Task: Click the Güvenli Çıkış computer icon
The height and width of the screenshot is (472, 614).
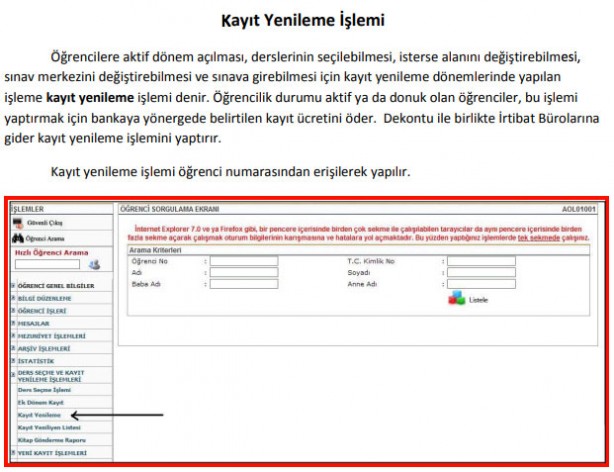Action: (18, 223)
